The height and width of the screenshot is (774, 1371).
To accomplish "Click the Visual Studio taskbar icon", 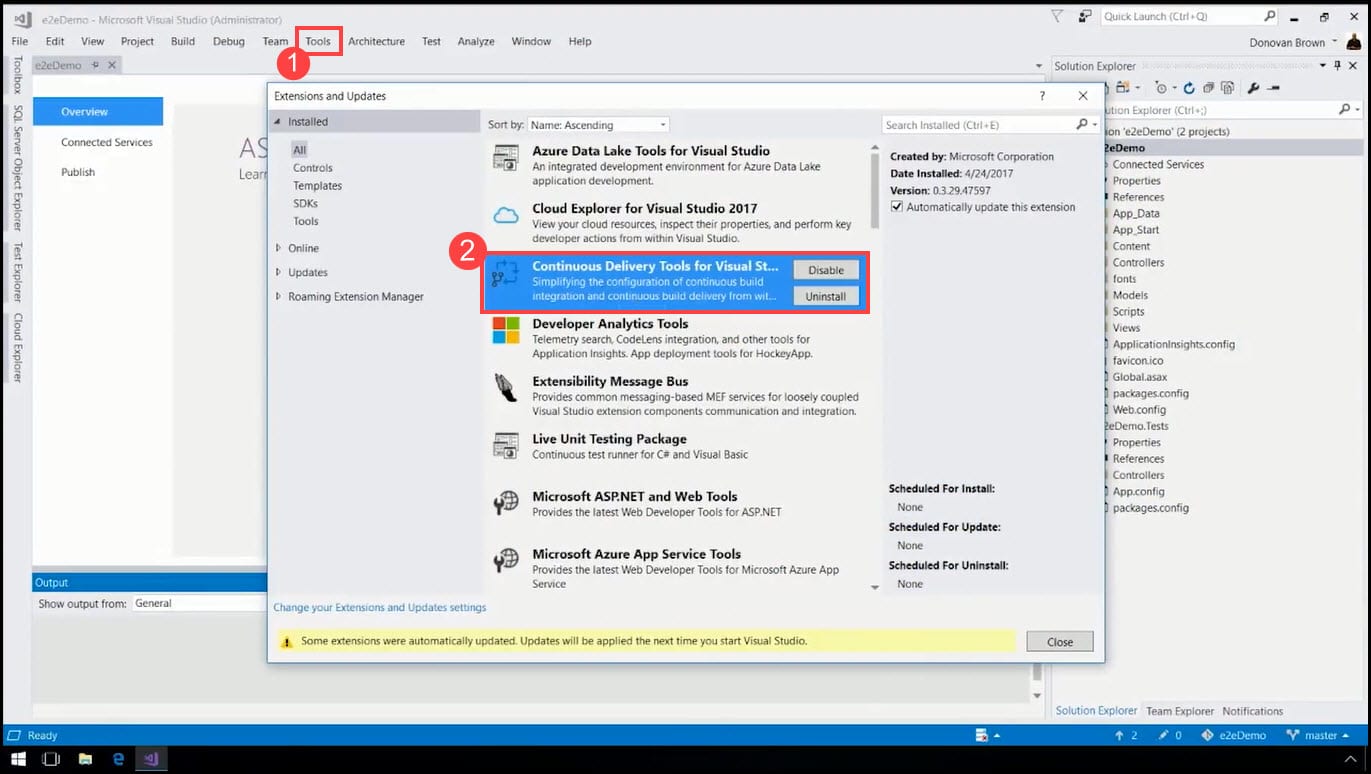I will click(x=151, y=760).
